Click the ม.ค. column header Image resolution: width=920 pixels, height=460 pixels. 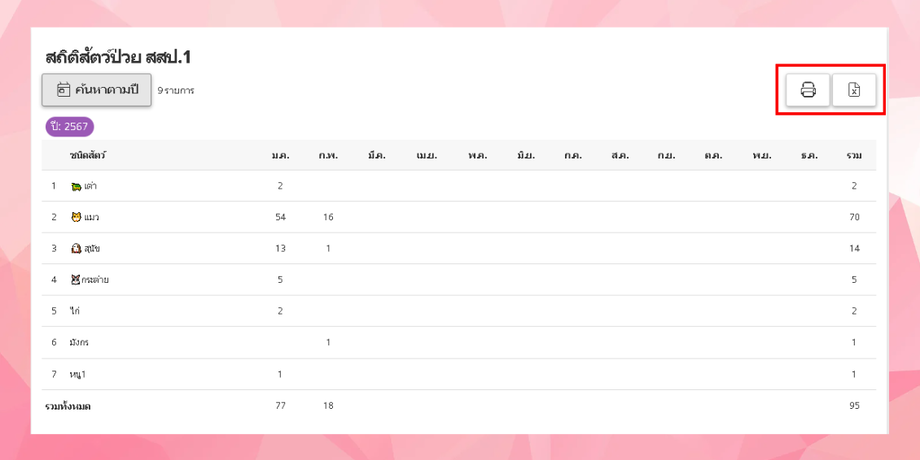pyautogui.click(x=280, y=155)
